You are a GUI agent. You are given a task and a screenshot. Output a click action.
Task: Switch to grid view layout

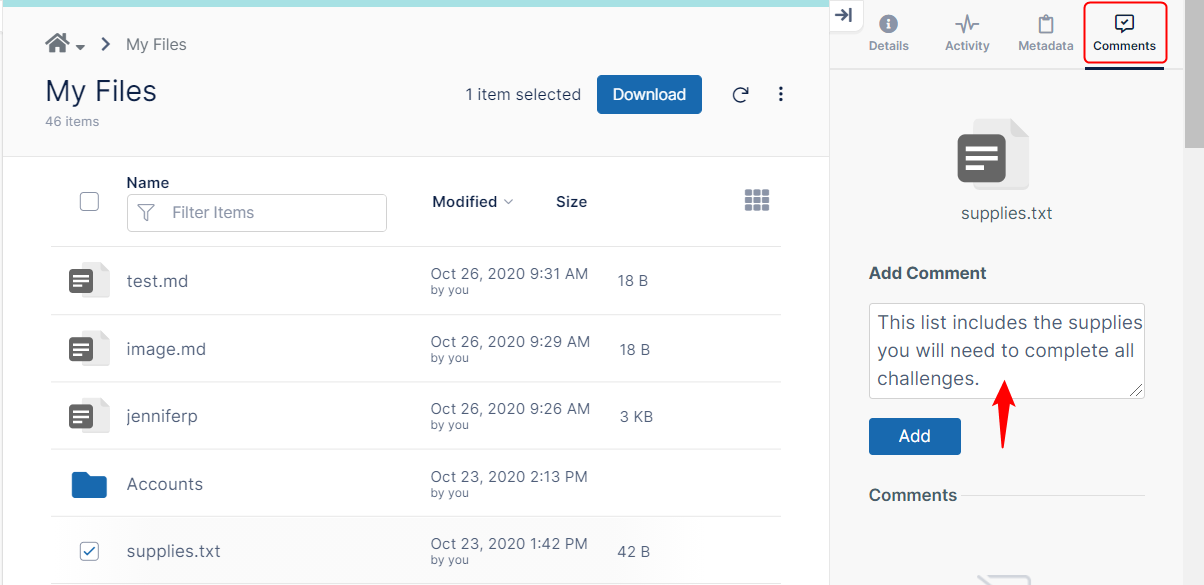tap(757, 201)
